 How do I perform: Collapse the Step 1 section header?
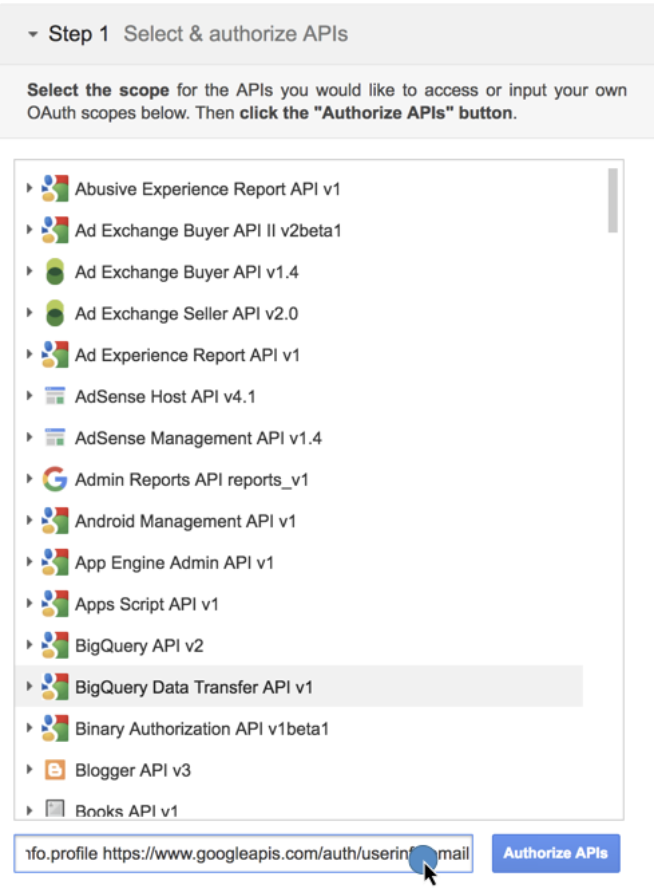(34, 34)
